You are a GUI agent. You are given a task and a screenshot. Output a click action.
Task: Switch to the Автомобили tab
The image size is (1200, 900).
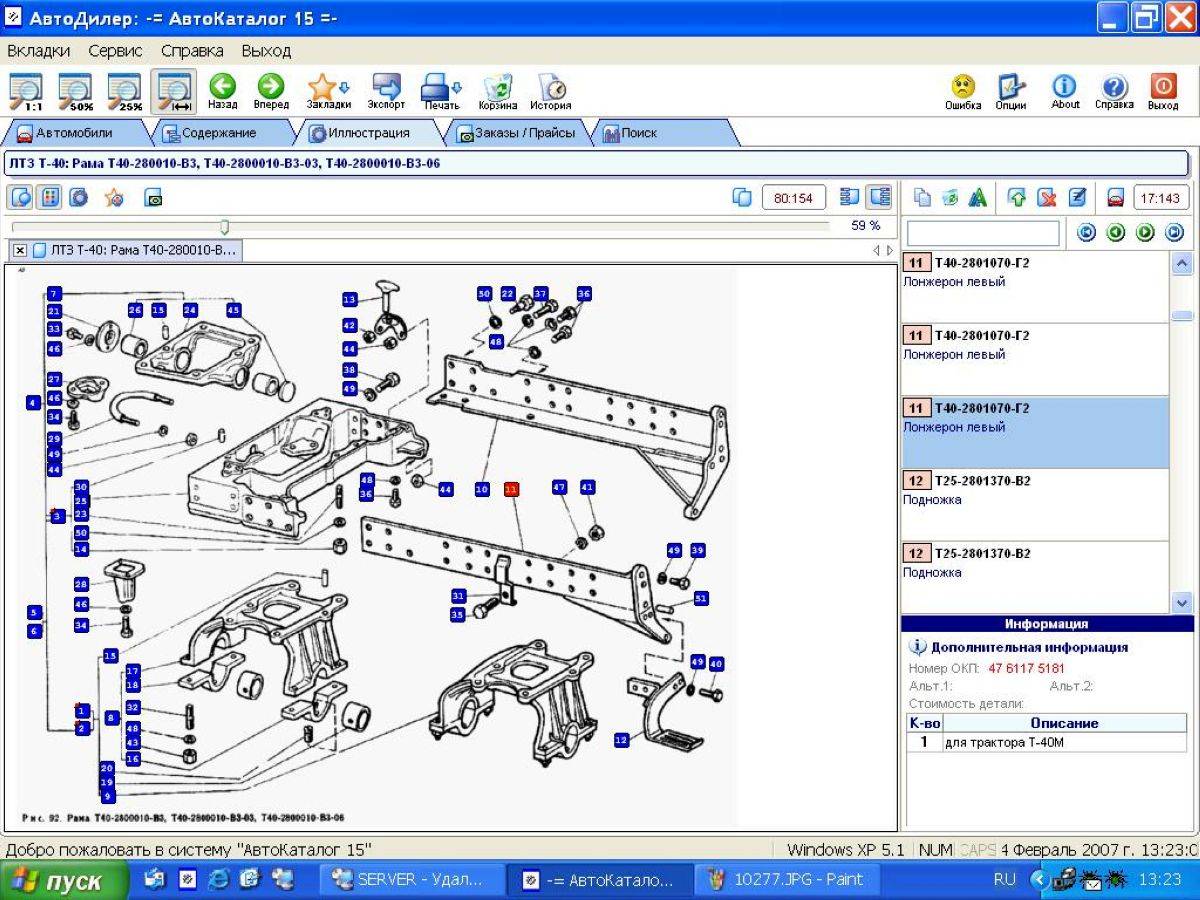[76, 132]
